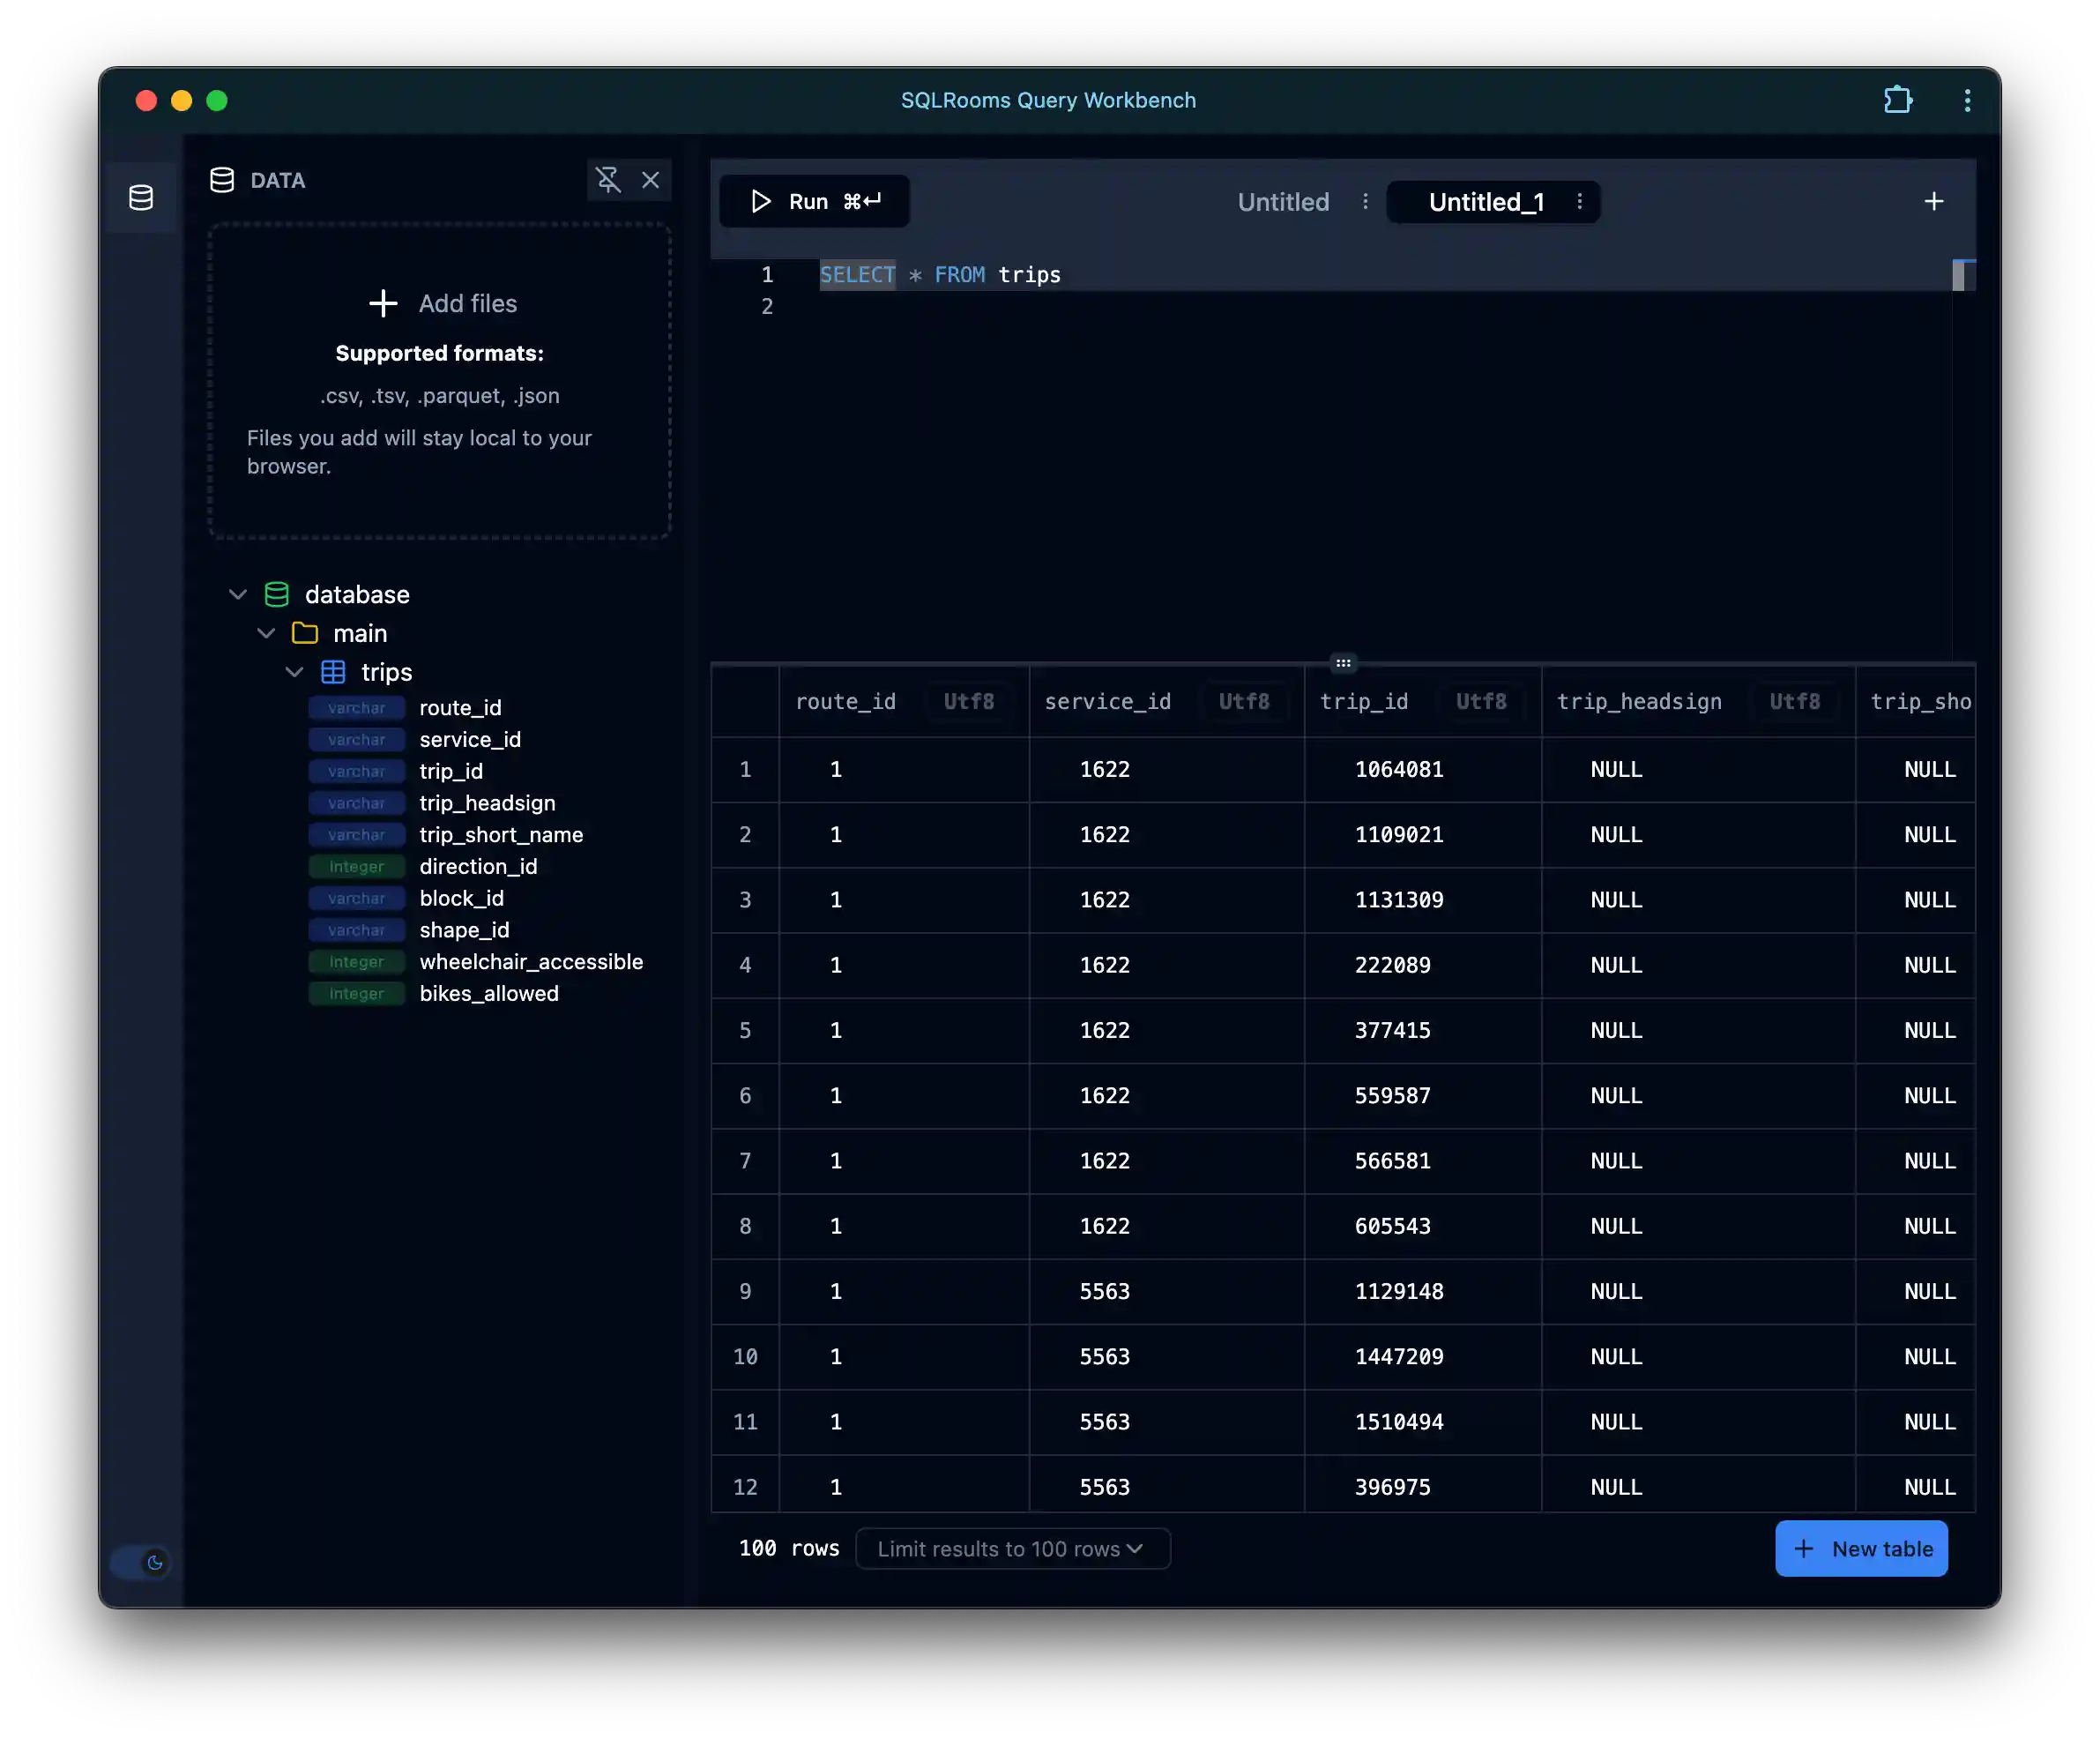Open the kebab menu beside Untitled_1
This screenshot has width=2100, height=1739.
[x=1578, y=201]
